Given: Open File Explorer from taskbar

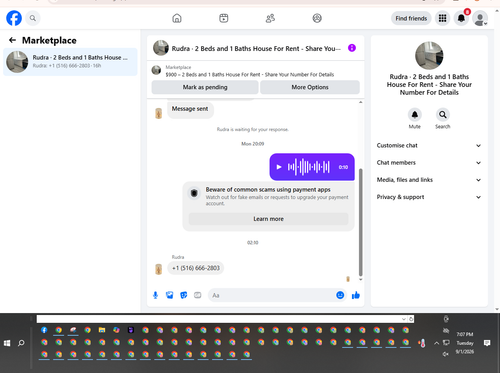Looking at the screenshot, I should click(102, 330).
